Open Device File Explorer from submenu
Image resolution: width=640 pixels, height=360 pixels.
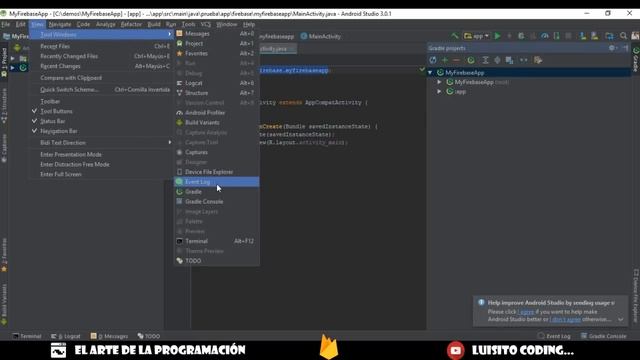coord(216,172)
